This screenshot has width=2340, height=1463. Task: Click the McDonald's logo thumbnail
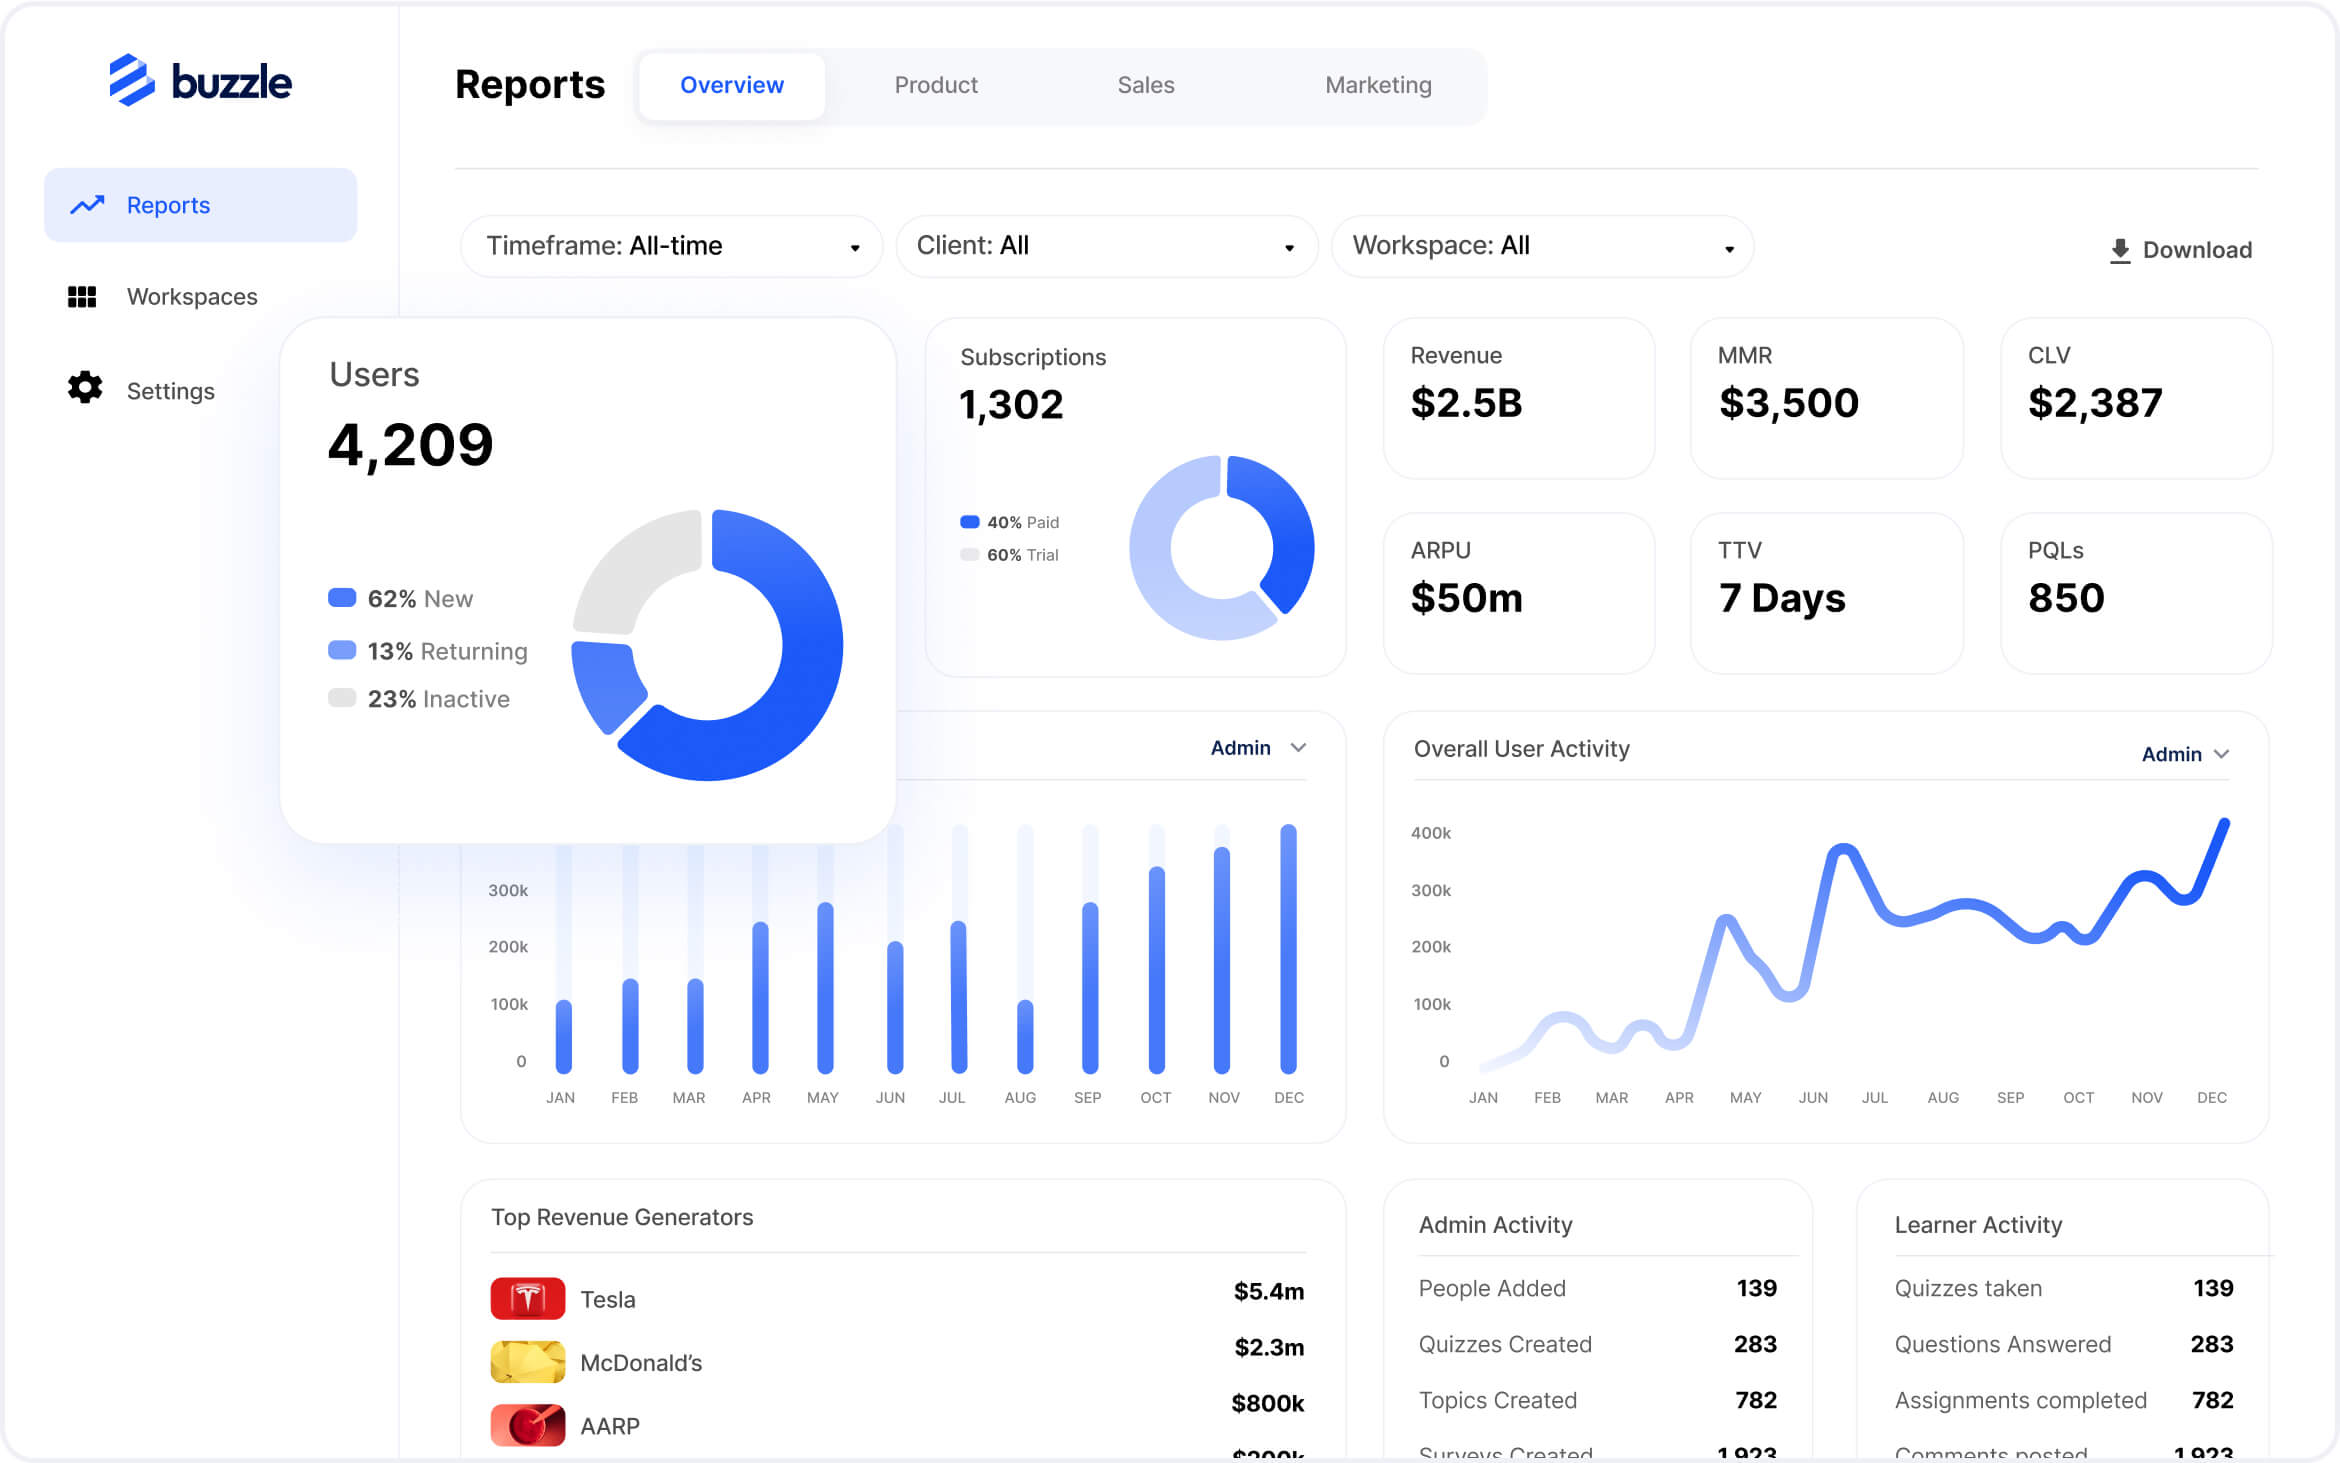[x=527, y=1362]
